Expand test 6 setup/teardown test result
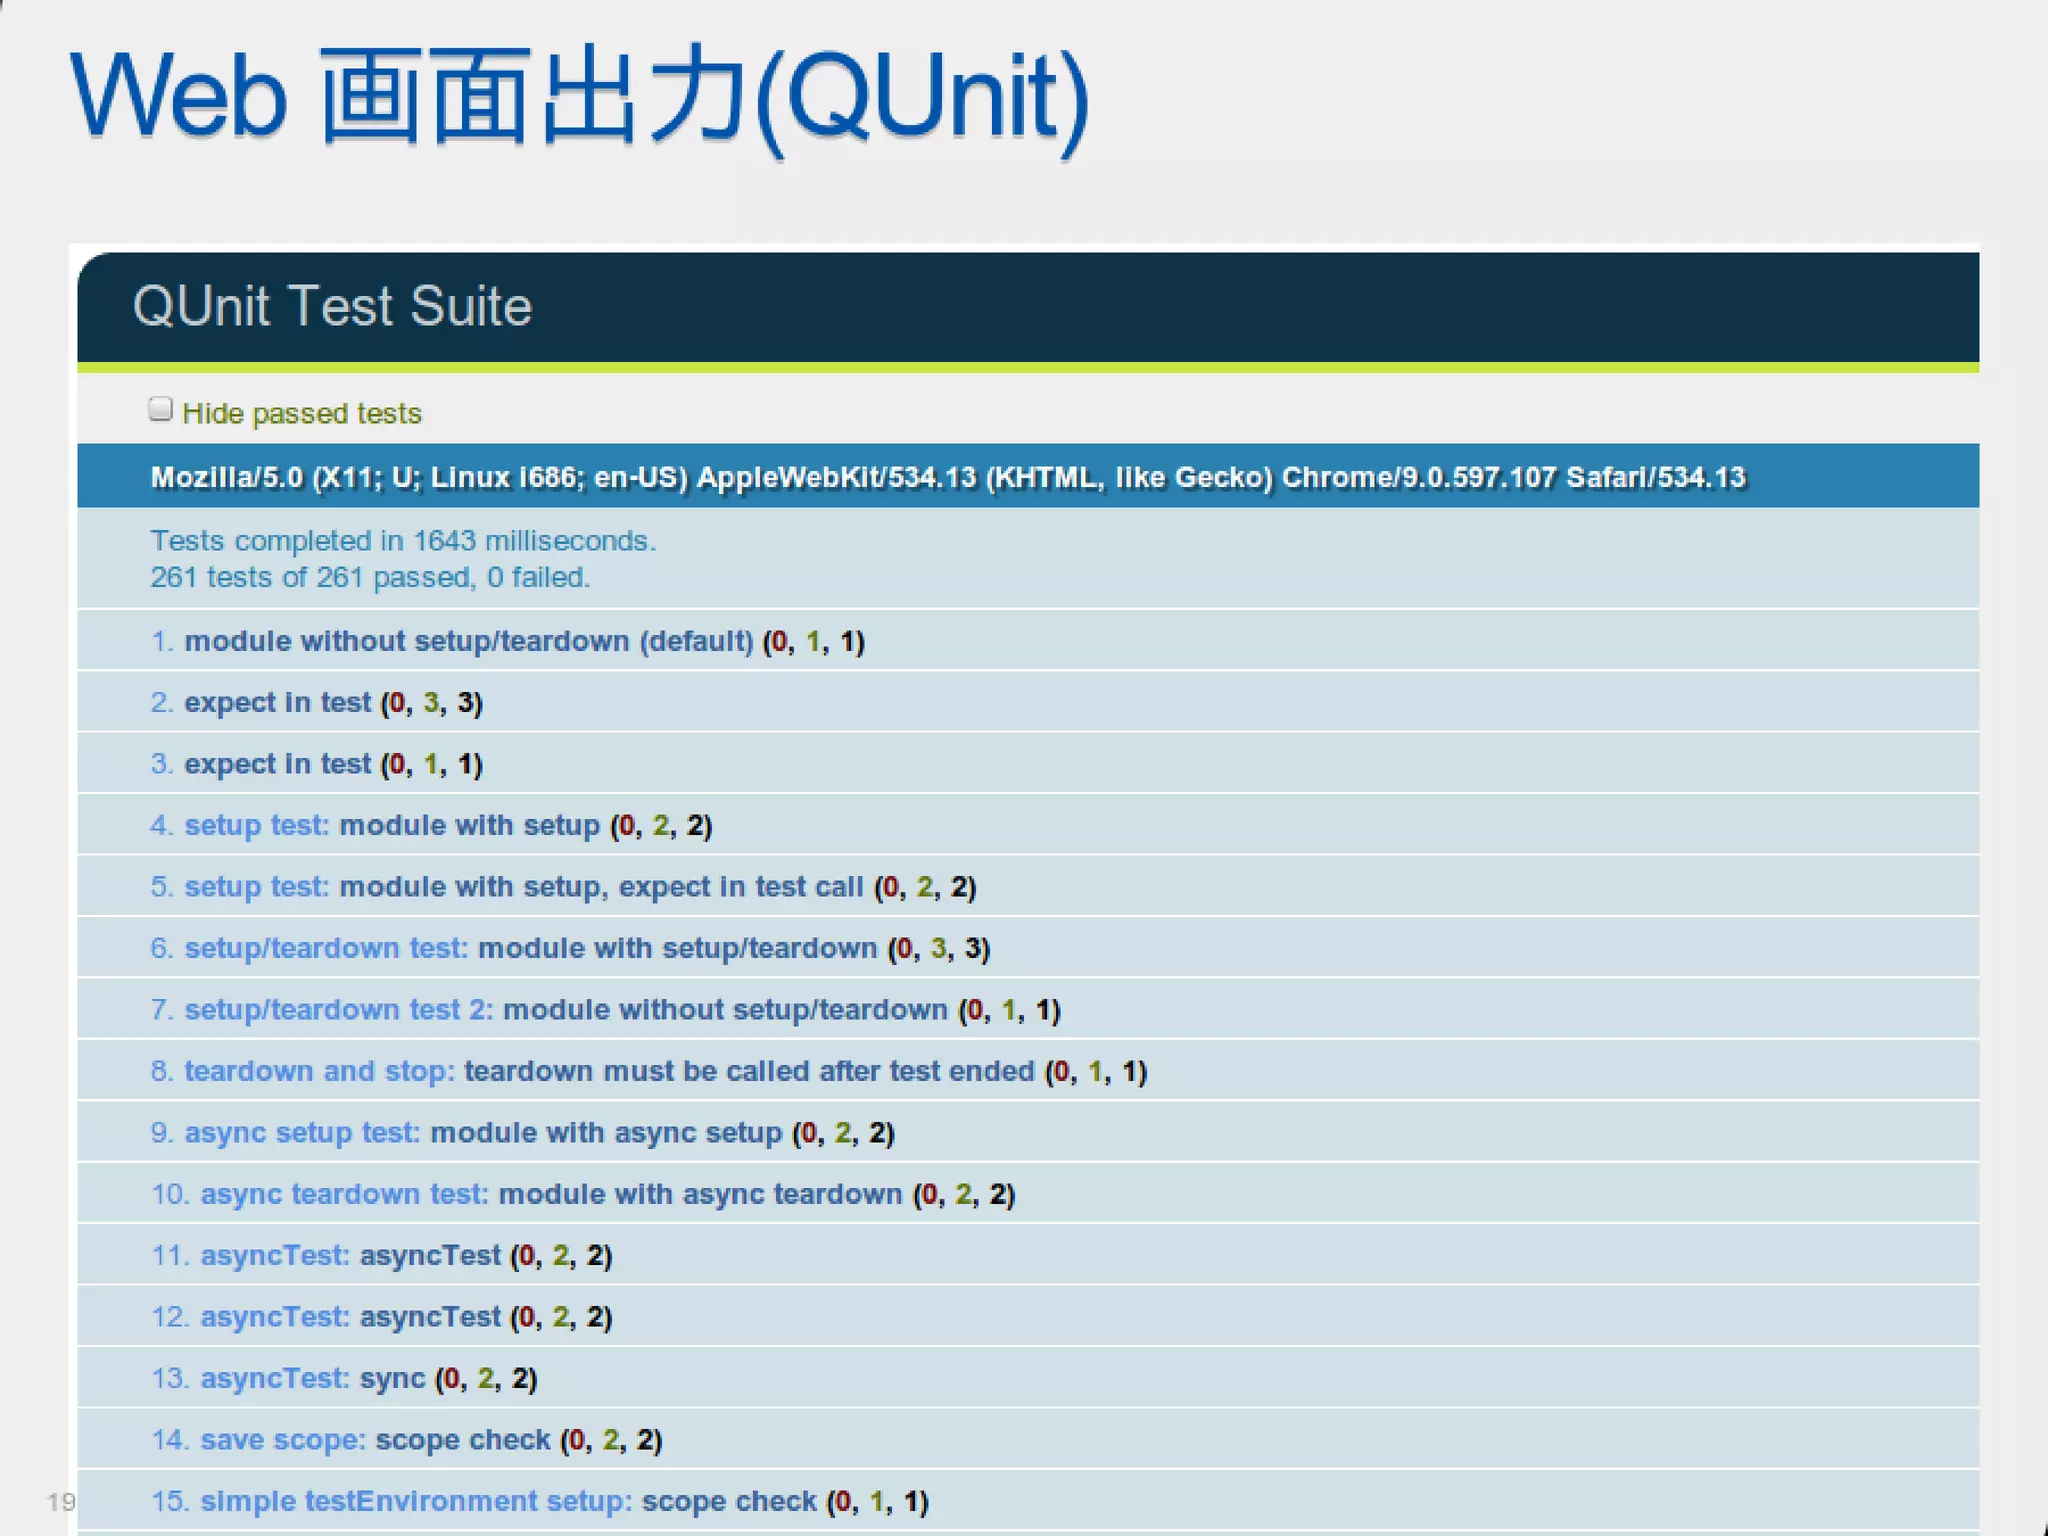 (1028, 947)
